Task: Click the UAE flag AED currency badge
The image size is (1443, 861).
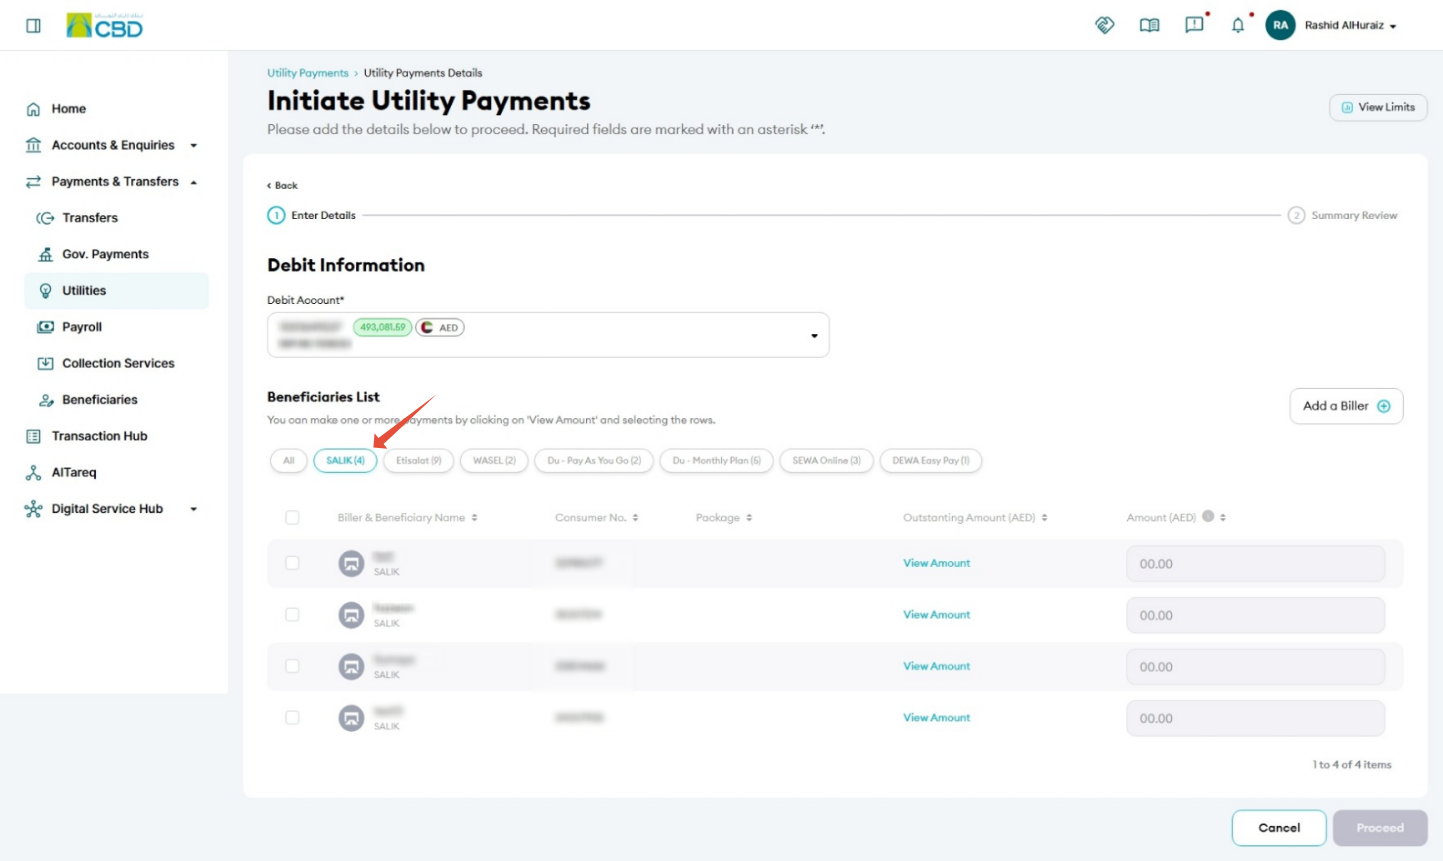Action: click(x=440, y=328)
